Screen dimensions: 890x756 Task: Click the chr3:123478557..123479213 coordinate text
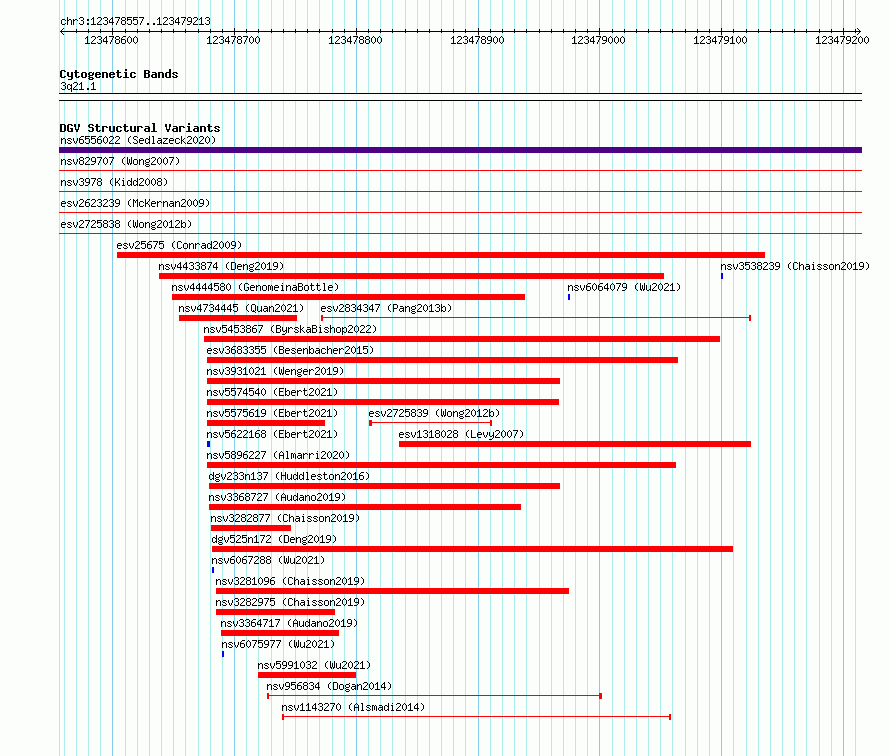(x=135, y=22)
